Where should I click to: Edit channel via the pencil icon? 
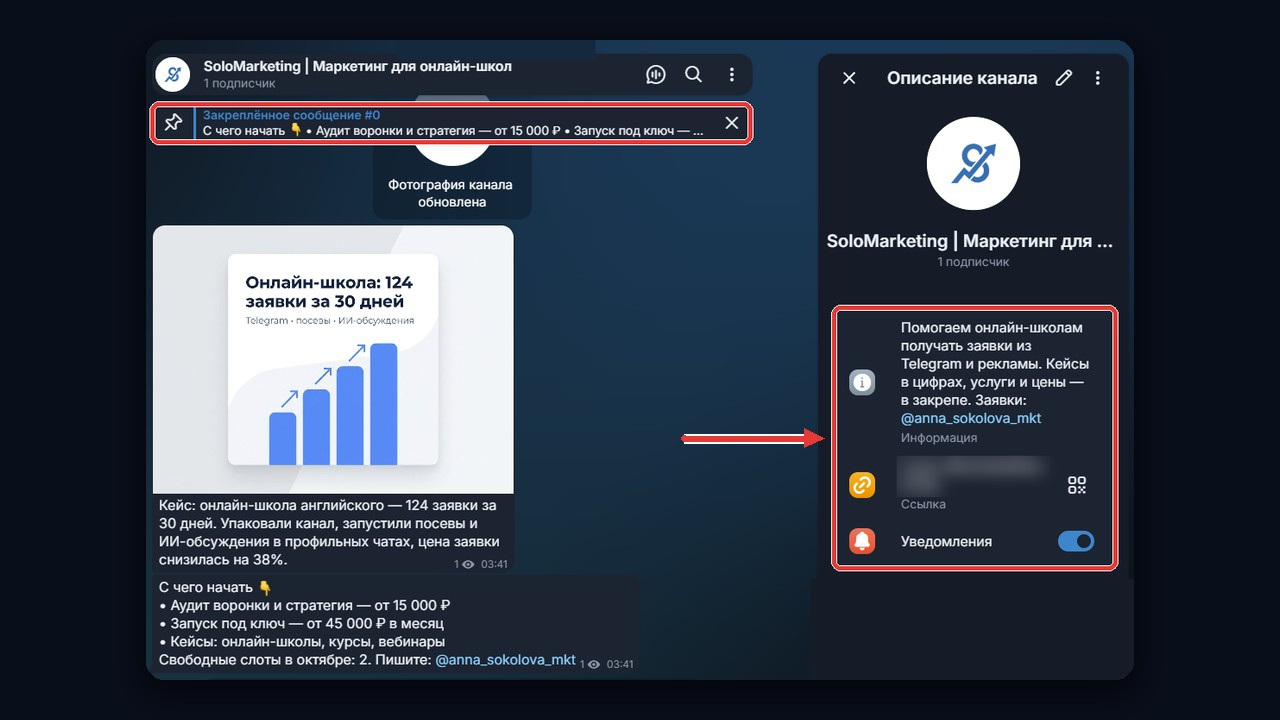(1064, 78)
